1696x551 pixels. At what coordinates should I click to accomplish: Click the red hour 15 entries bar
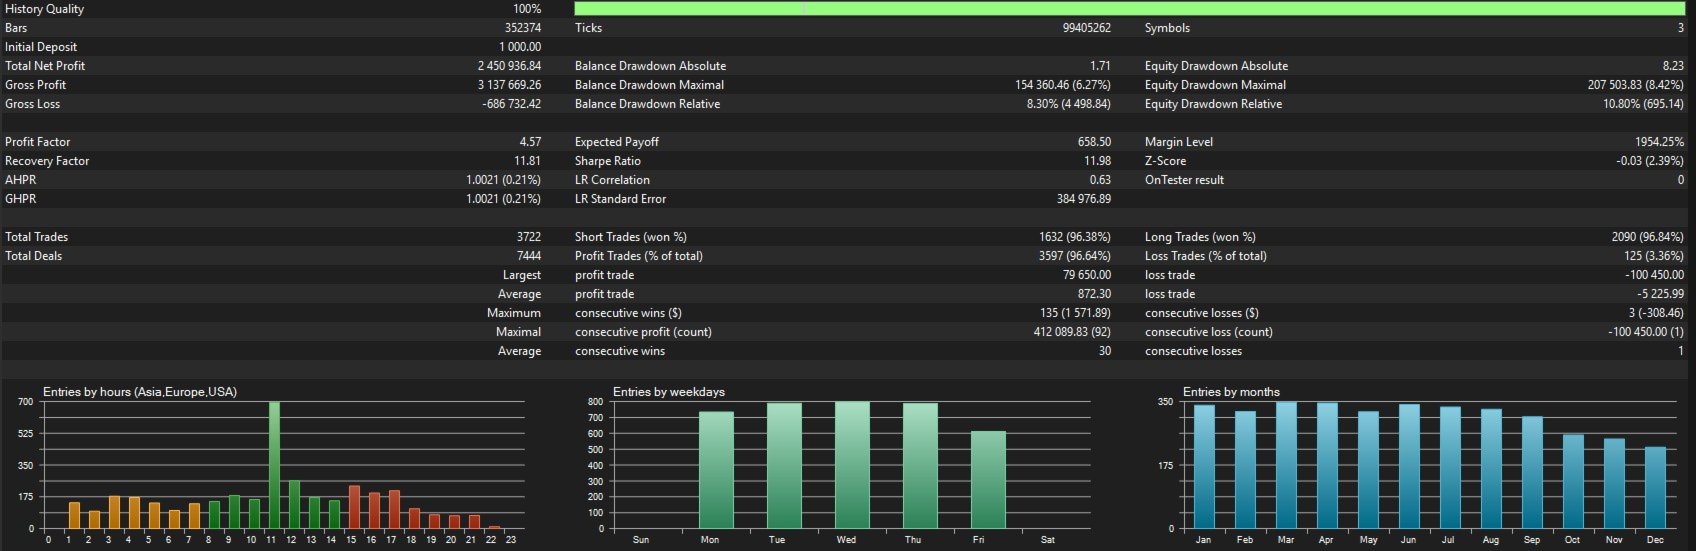354,507
